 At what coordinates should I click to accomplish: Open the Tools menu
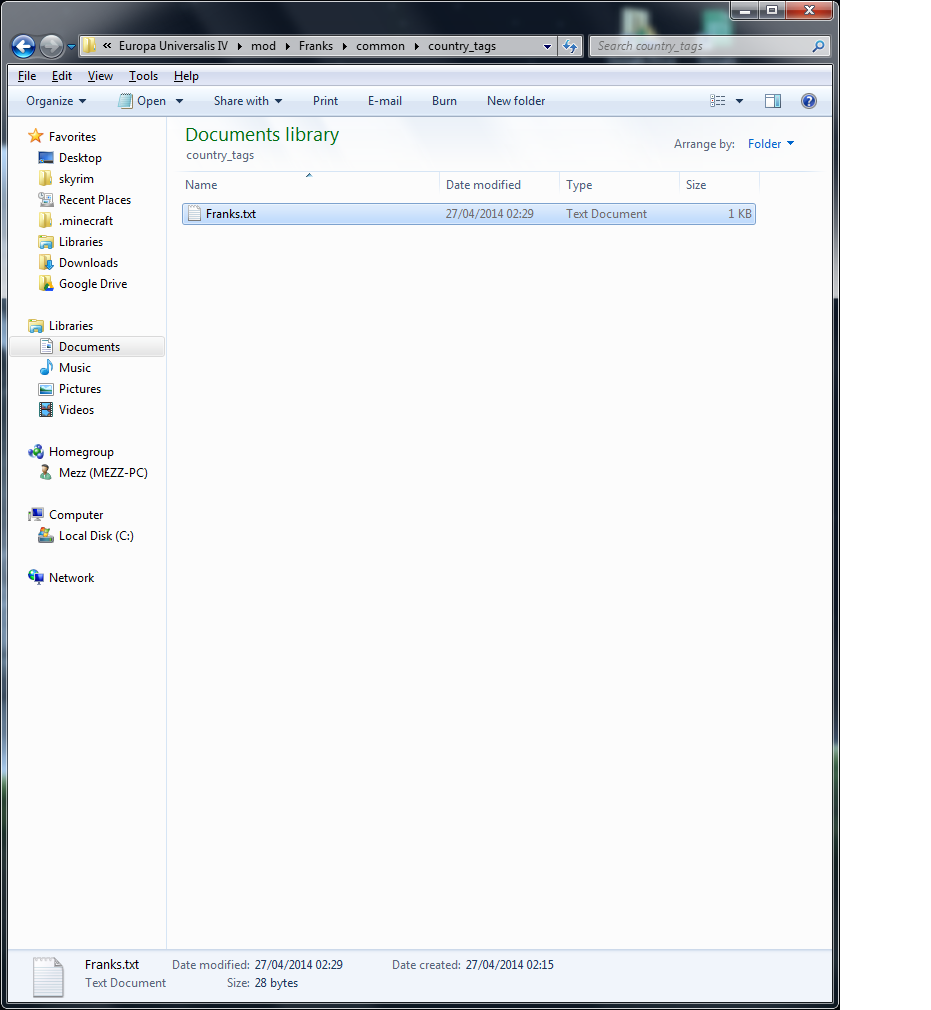(143, 76)
